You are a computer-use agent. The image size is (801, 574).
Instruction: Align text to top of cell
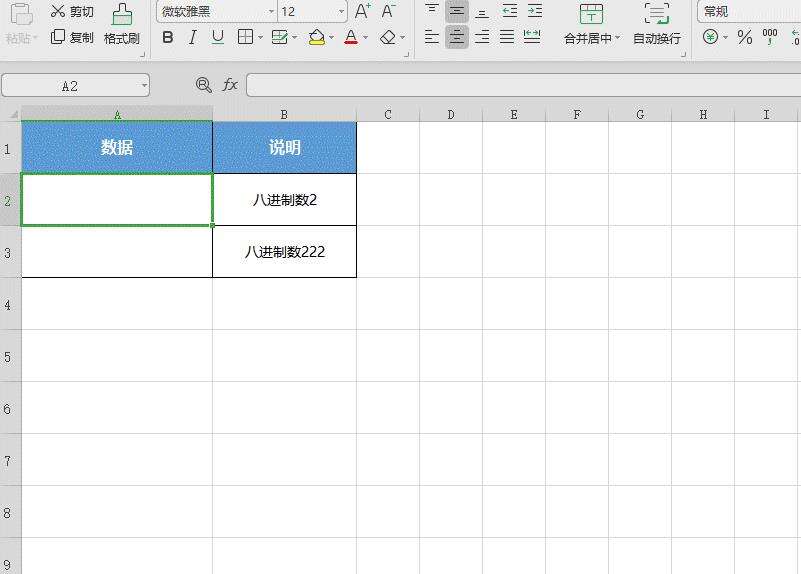click(x=432, y=11)
